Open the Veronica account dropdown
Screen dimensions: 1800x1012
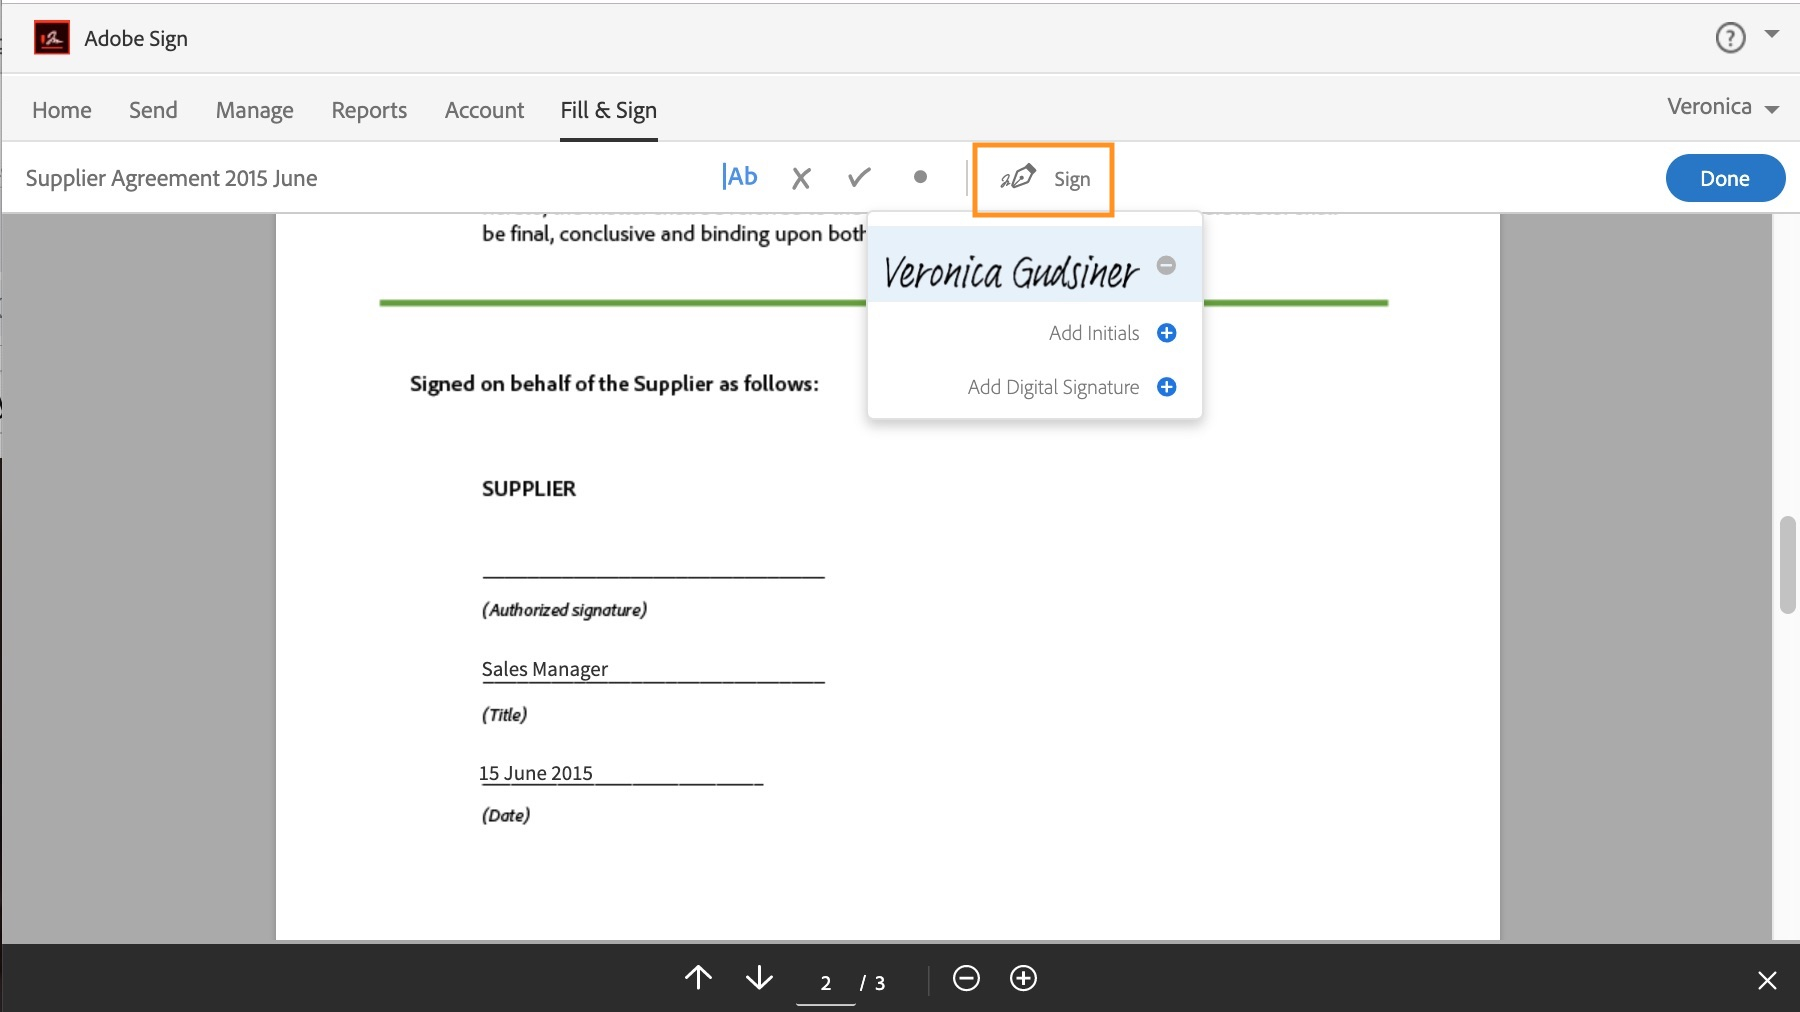(1722, 107)
